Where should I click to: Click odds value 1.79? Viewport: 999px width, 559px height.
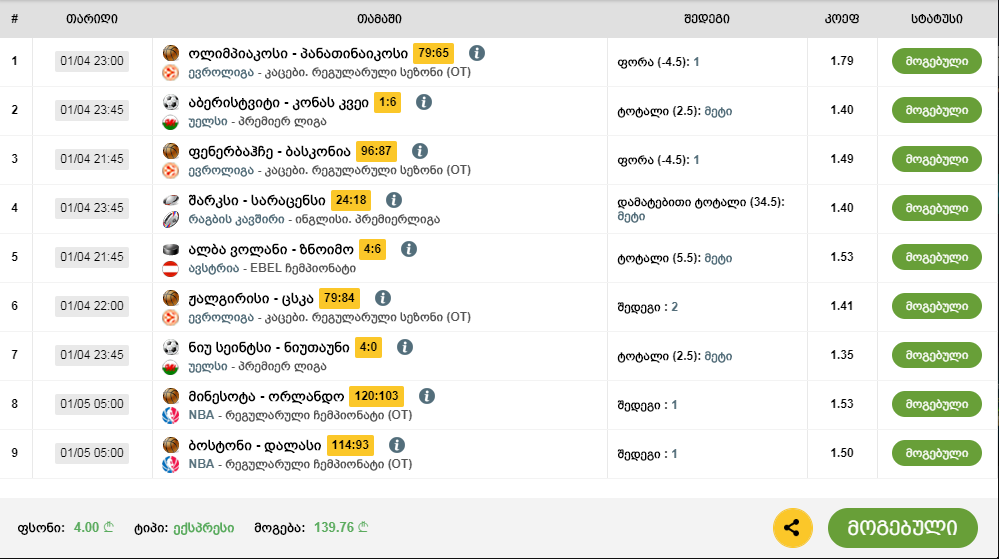click(x=842, y=61)
